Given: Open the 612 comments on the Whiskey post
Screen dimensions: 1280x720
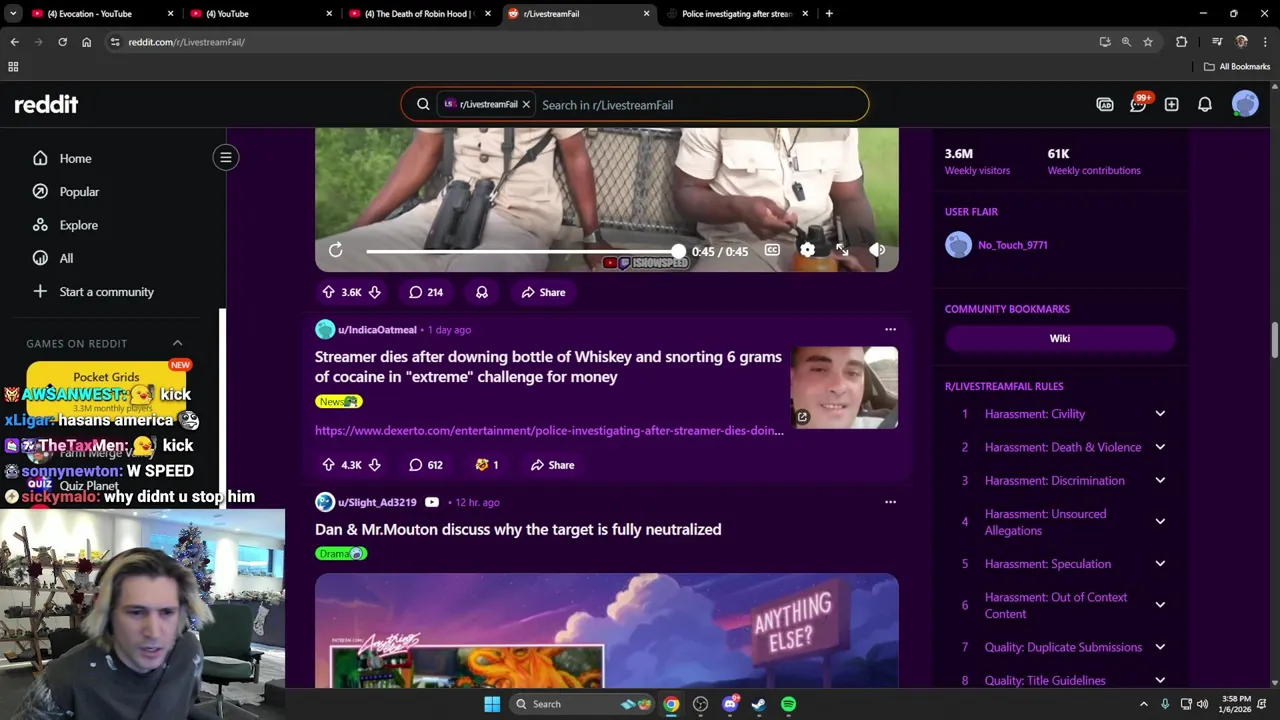Looking at the screenshot, I should (x=426, y=464).
